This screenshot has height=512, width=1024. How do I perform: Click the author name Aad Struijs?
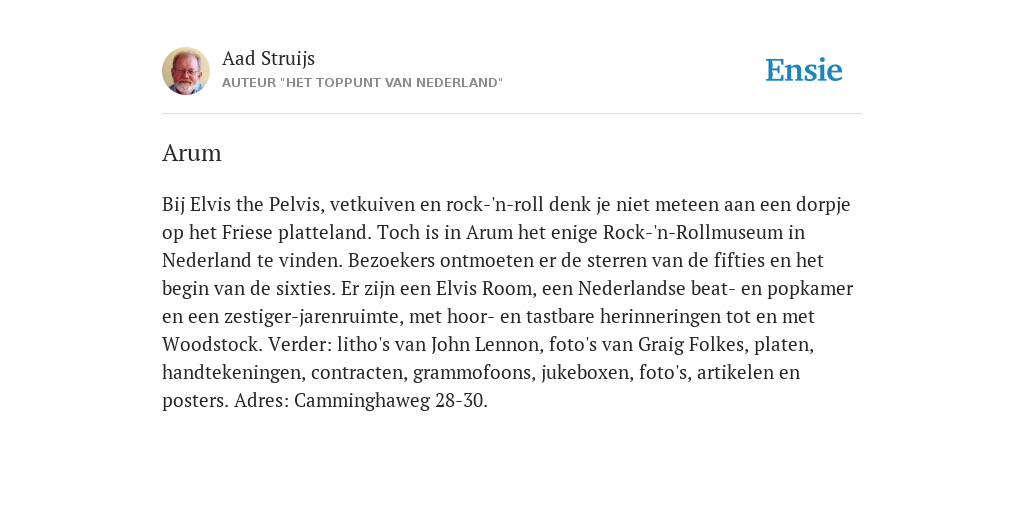268,58
